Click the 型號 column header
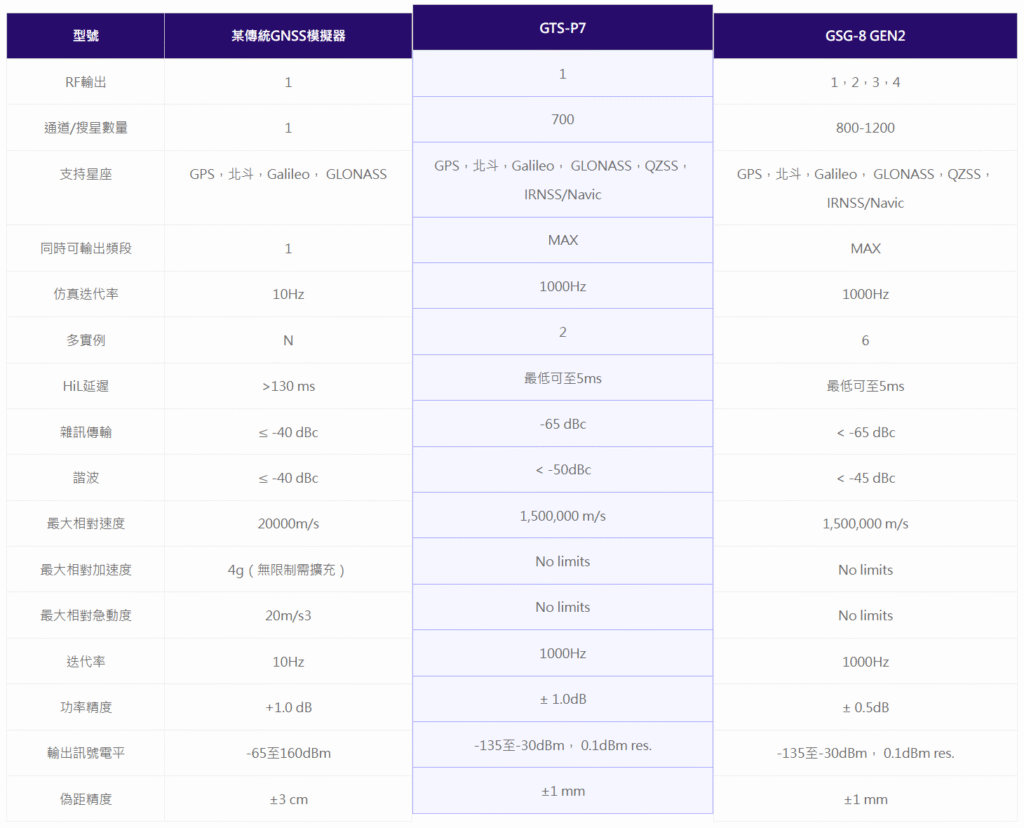The width and height of the screenshot is (1024, 828). tap(86, 36)
